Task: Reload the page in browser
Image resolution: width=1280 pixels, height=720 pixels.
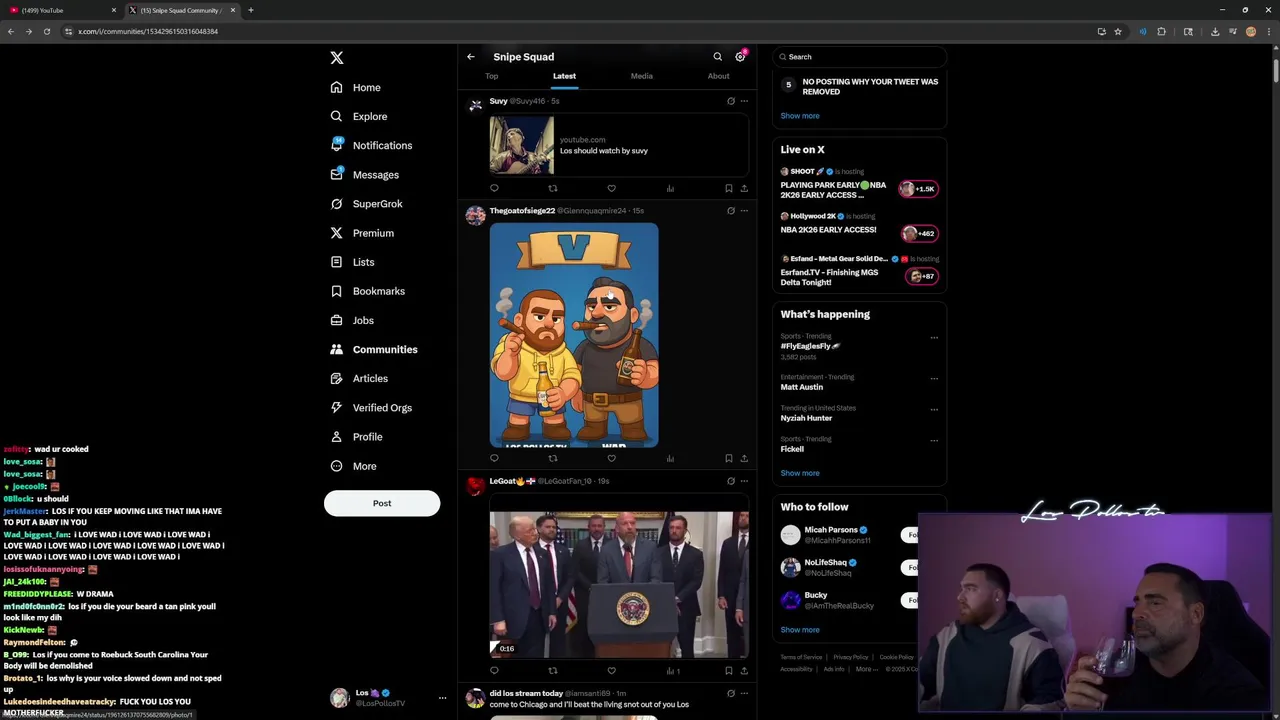Action: 46,31
